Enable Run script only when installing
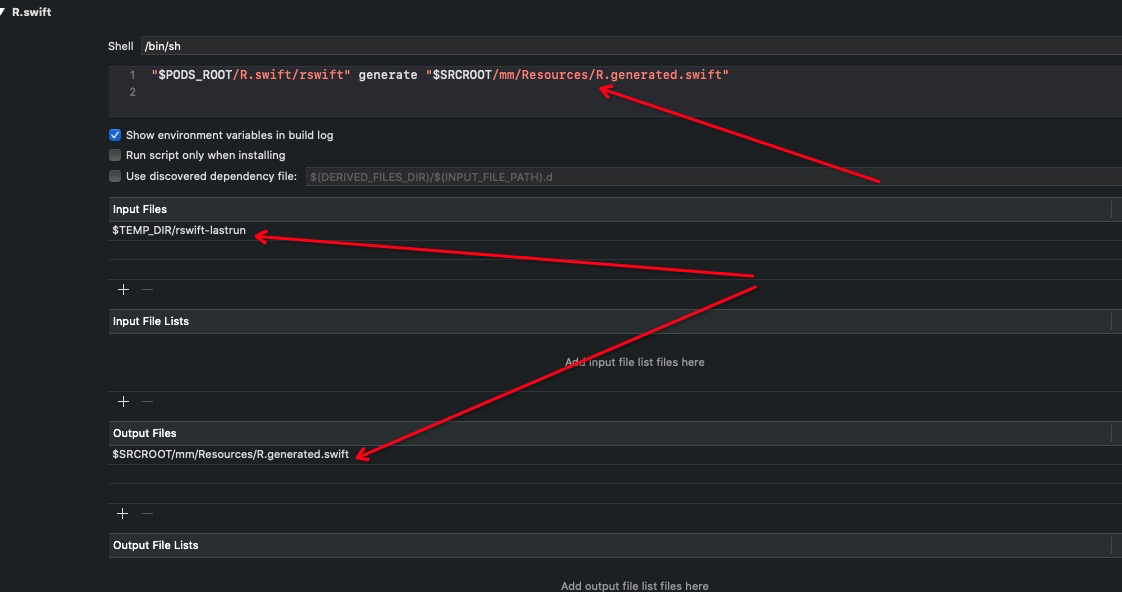Viewport: 1122px width, 592px height. coord(115,155)
